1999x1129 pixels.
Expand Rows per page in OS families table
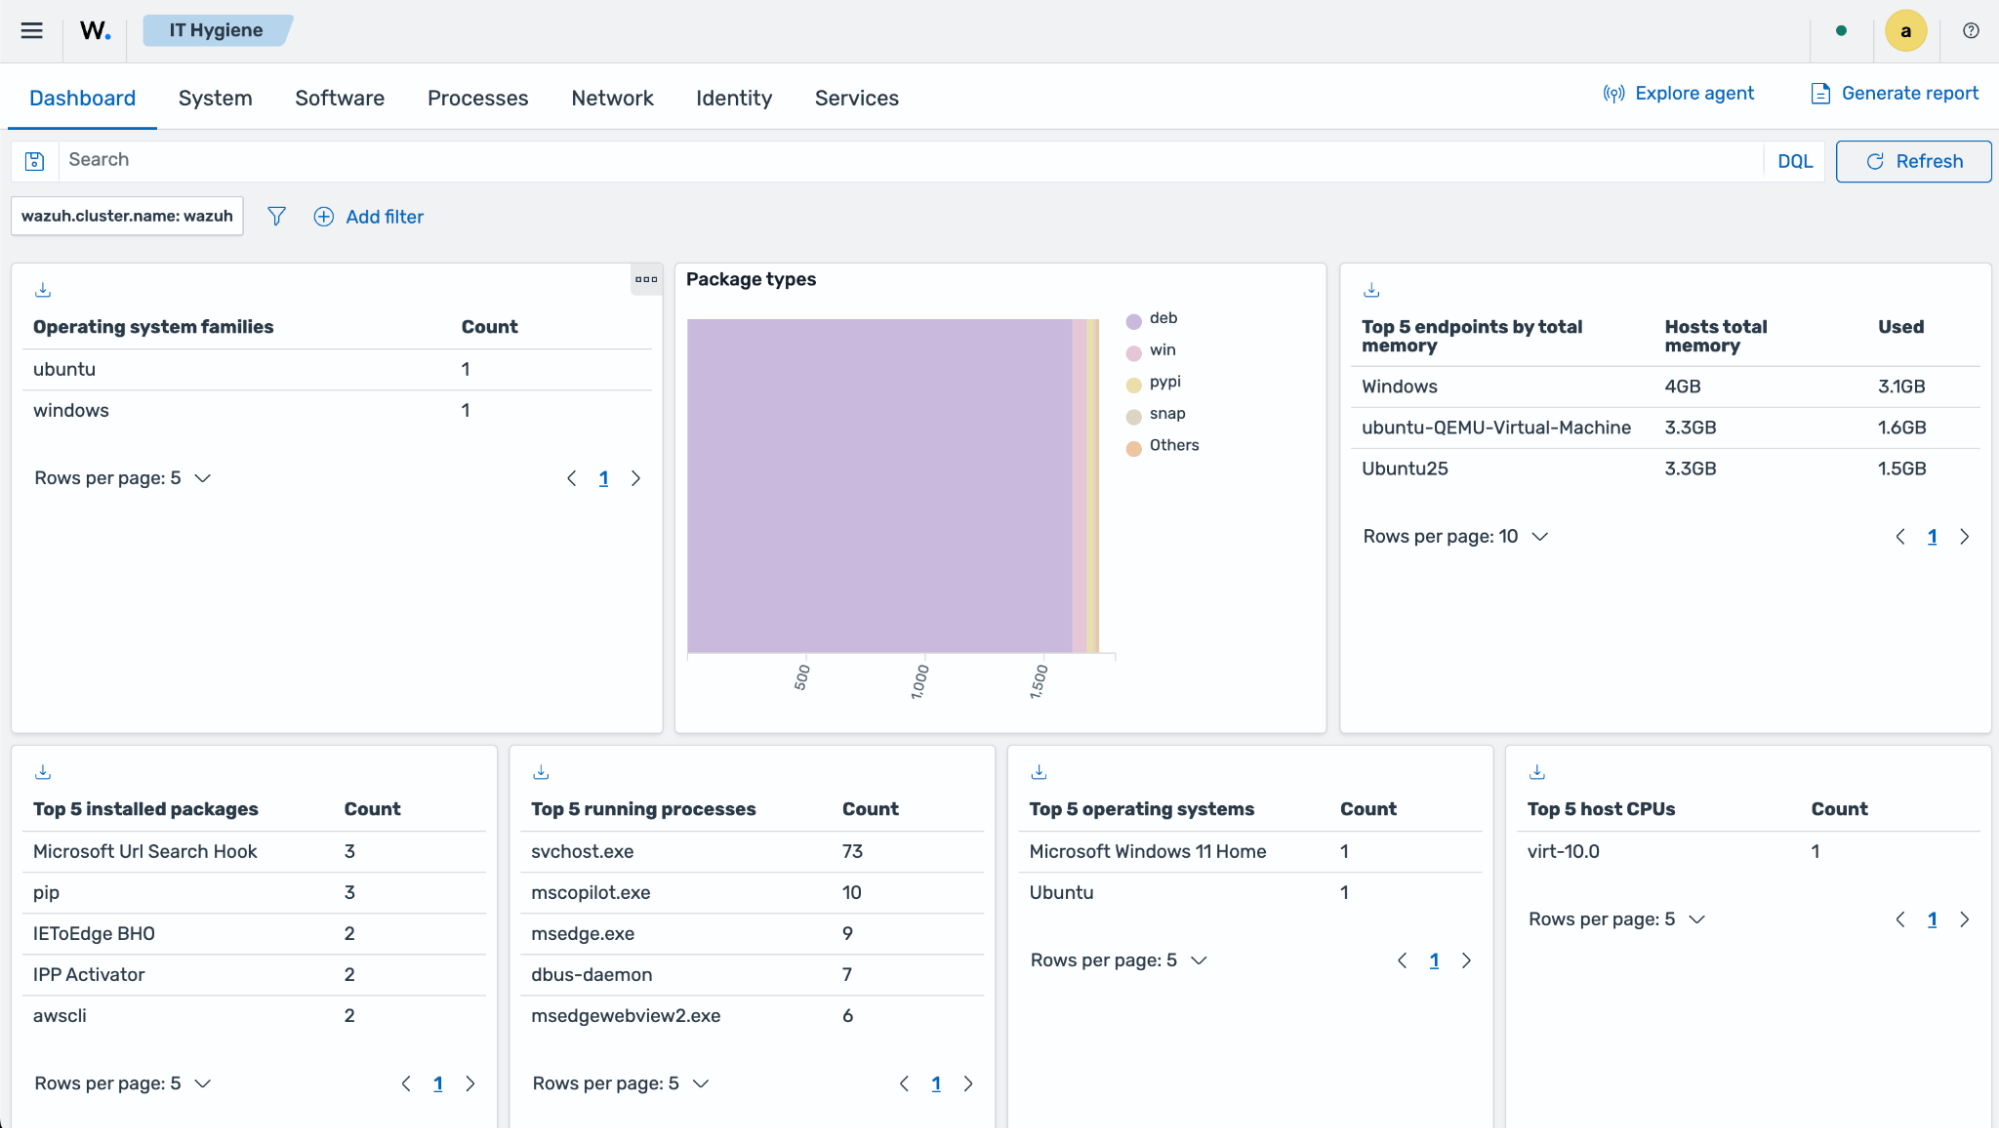pos(123,478)
